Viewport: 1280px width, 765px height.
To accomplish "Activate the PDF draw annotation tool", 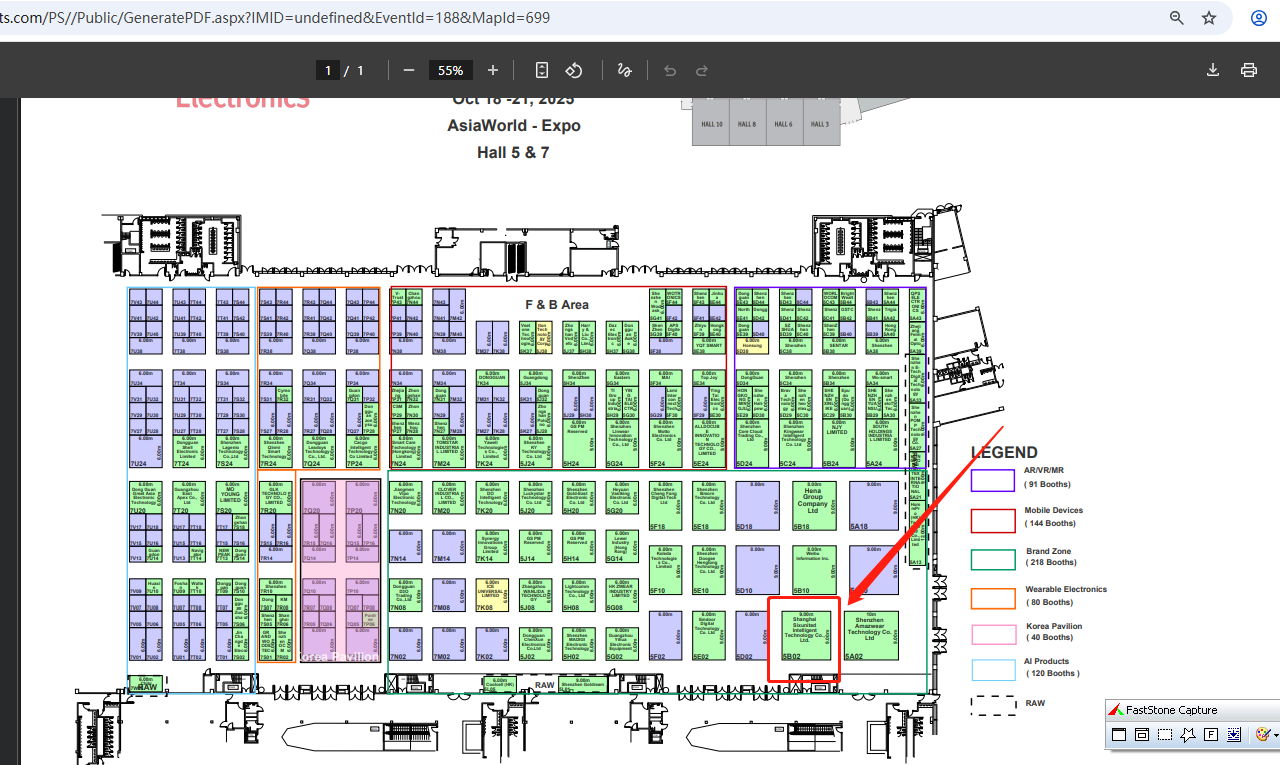I will [x=624, y=70].
